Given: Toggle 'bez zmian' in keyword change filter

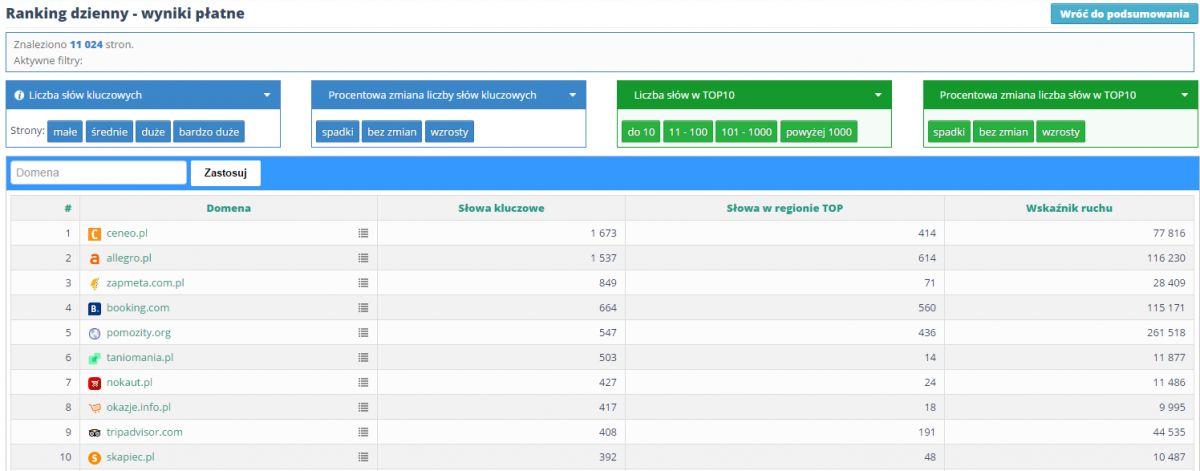Looking at the screenshot, I should point(391,132).
